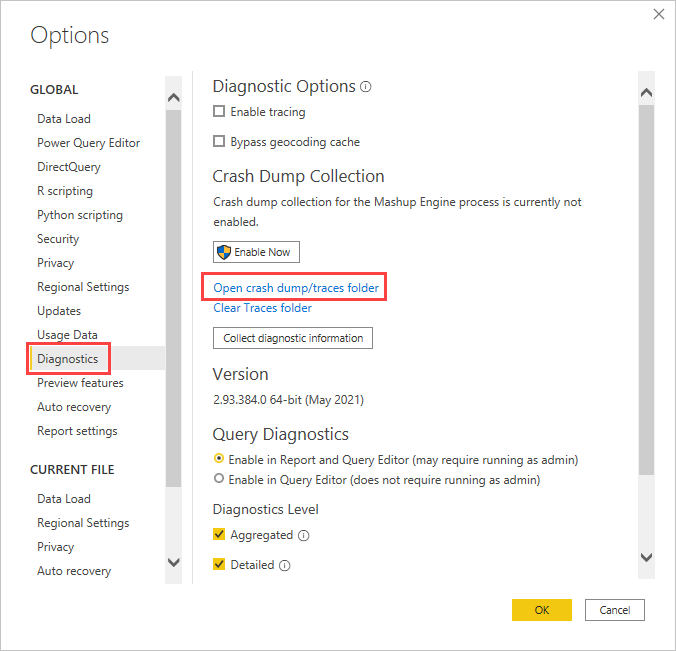Check Bypass geocoding cache
Viewport: 676px width, 651px height.
219,142
